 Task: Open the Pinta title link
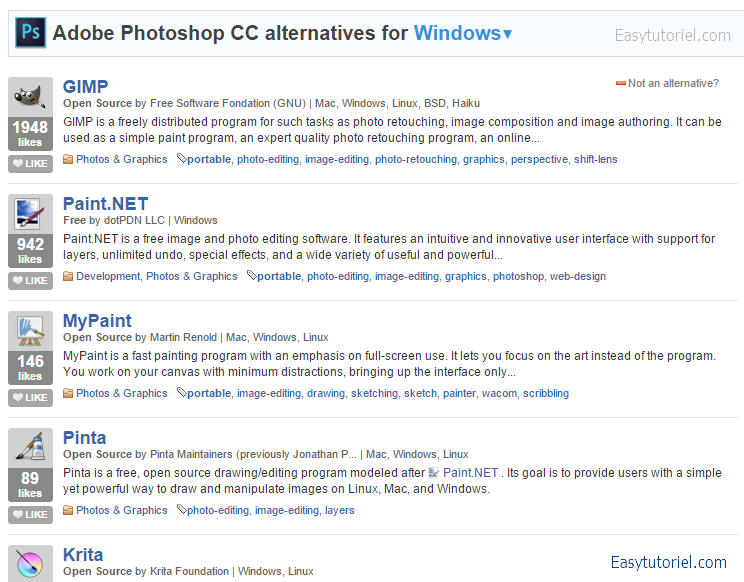click(84, 438)
